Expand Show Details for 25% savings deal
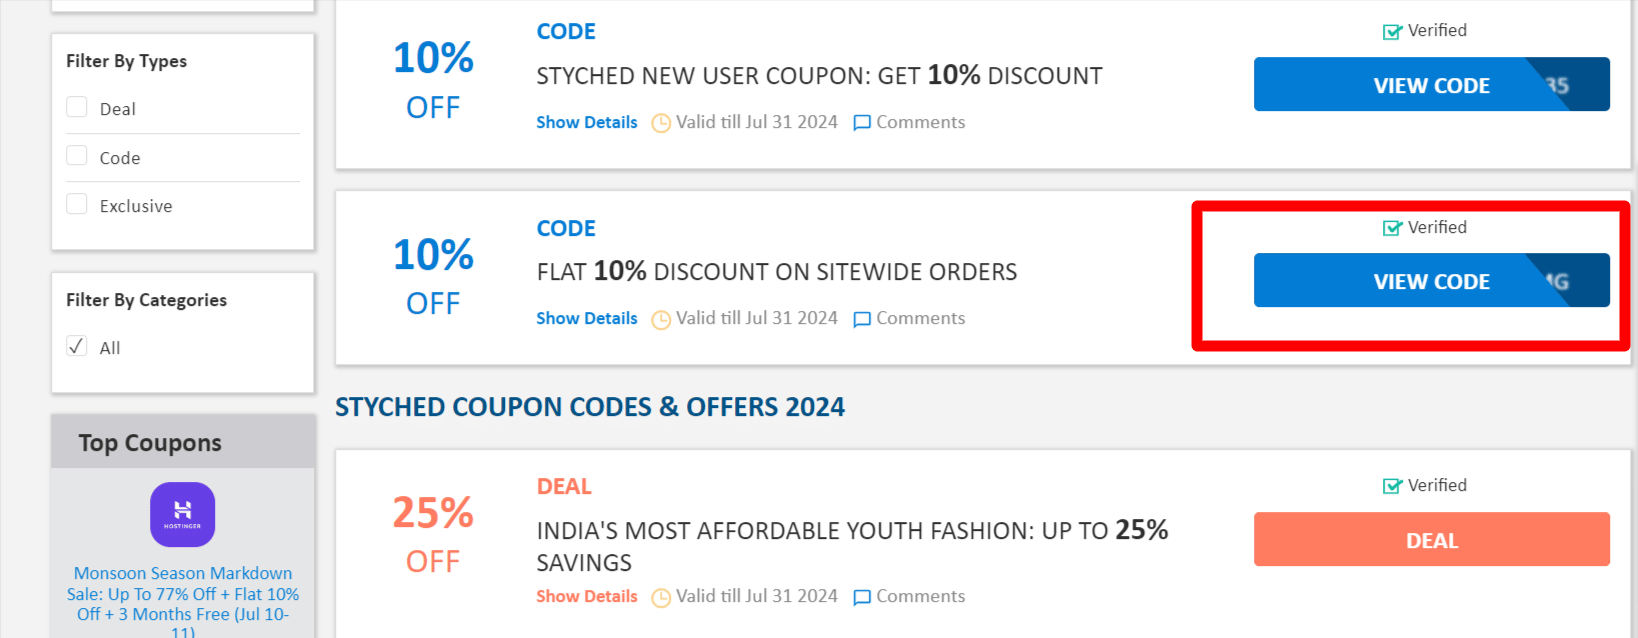Screen dimensions: 1638x638 tap(587, 596)
